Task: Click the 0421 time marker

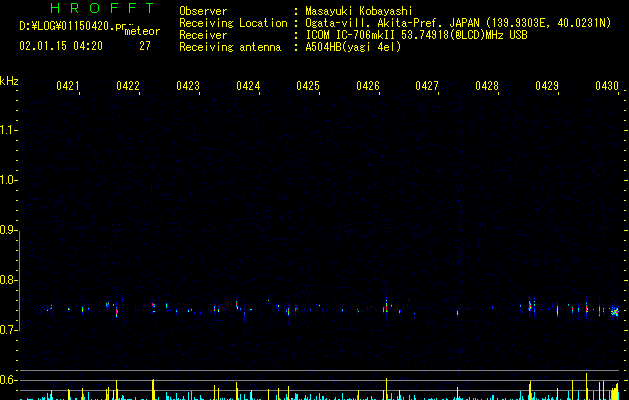Action: pyautogui.click(x=68, y=86)
